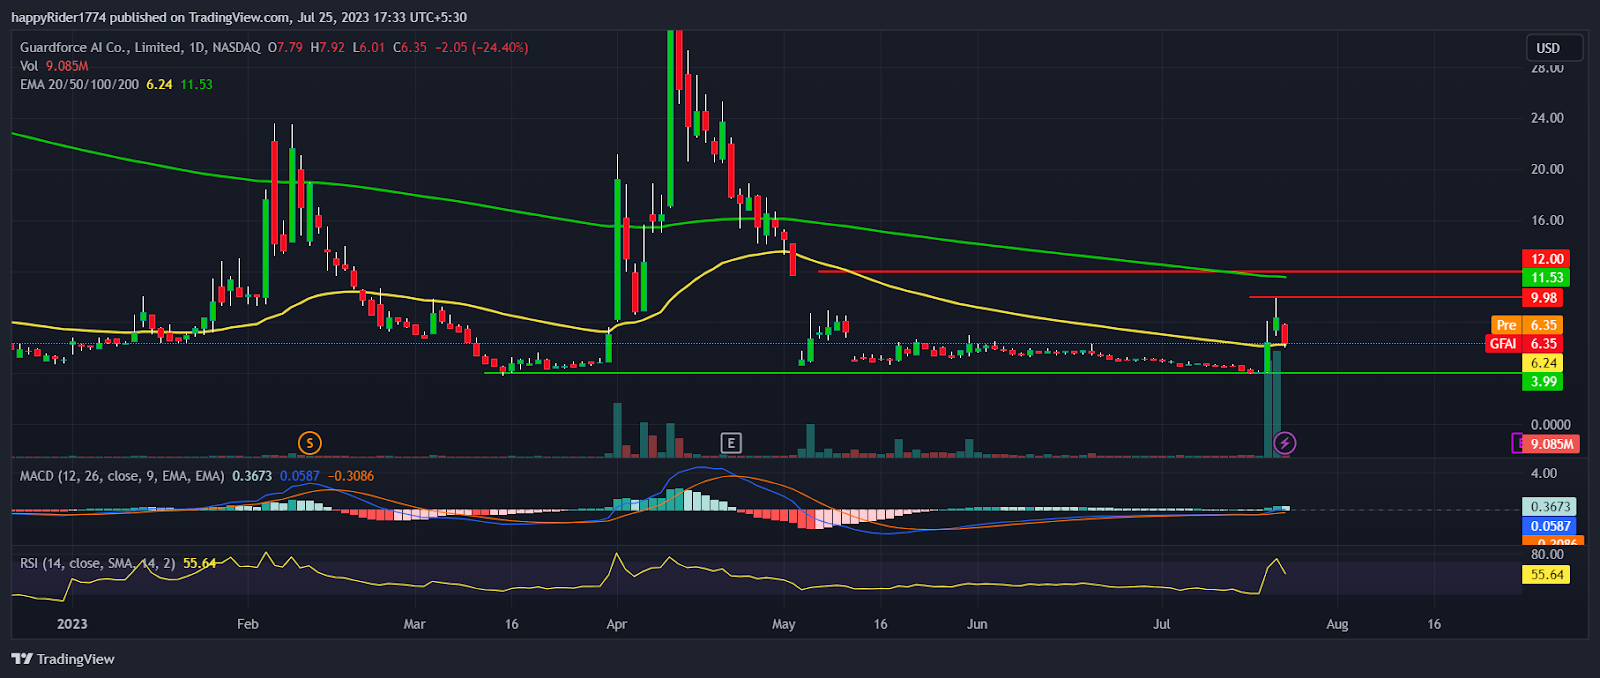
Task: Click the orange S split marker icon
Action: click(x=310, y=443)
